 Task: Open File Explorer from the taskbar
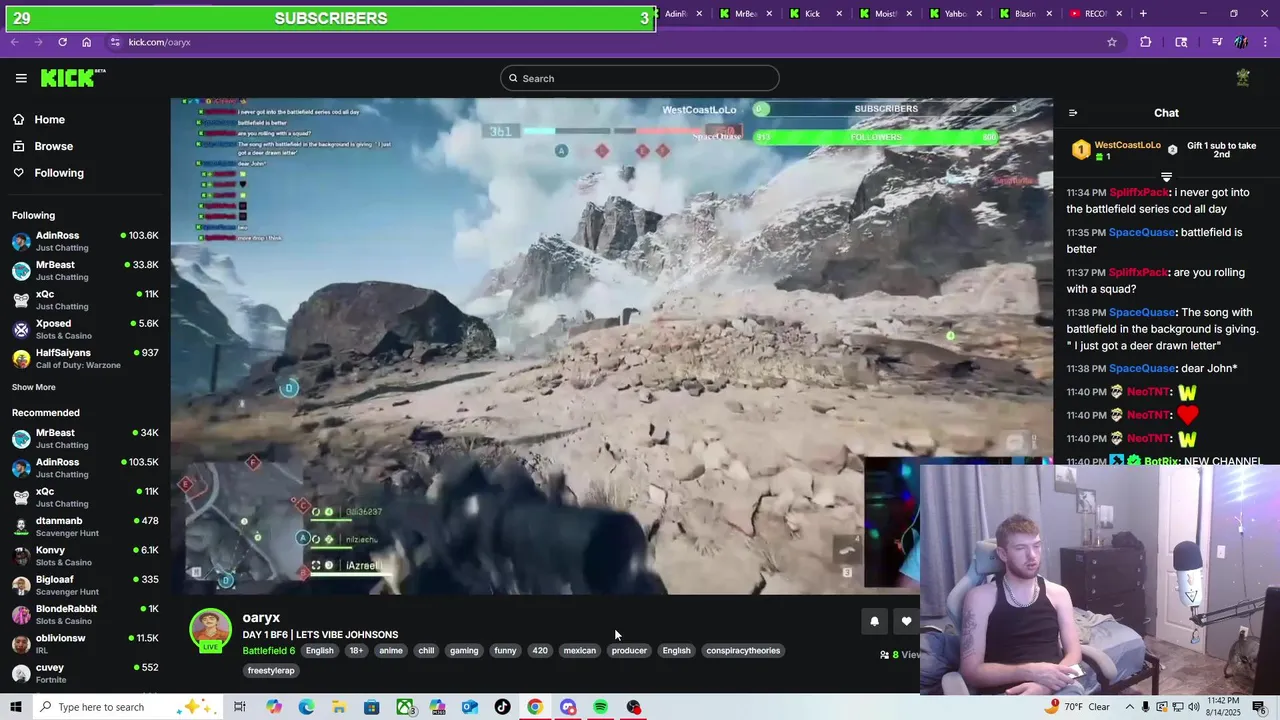point(339,707)
